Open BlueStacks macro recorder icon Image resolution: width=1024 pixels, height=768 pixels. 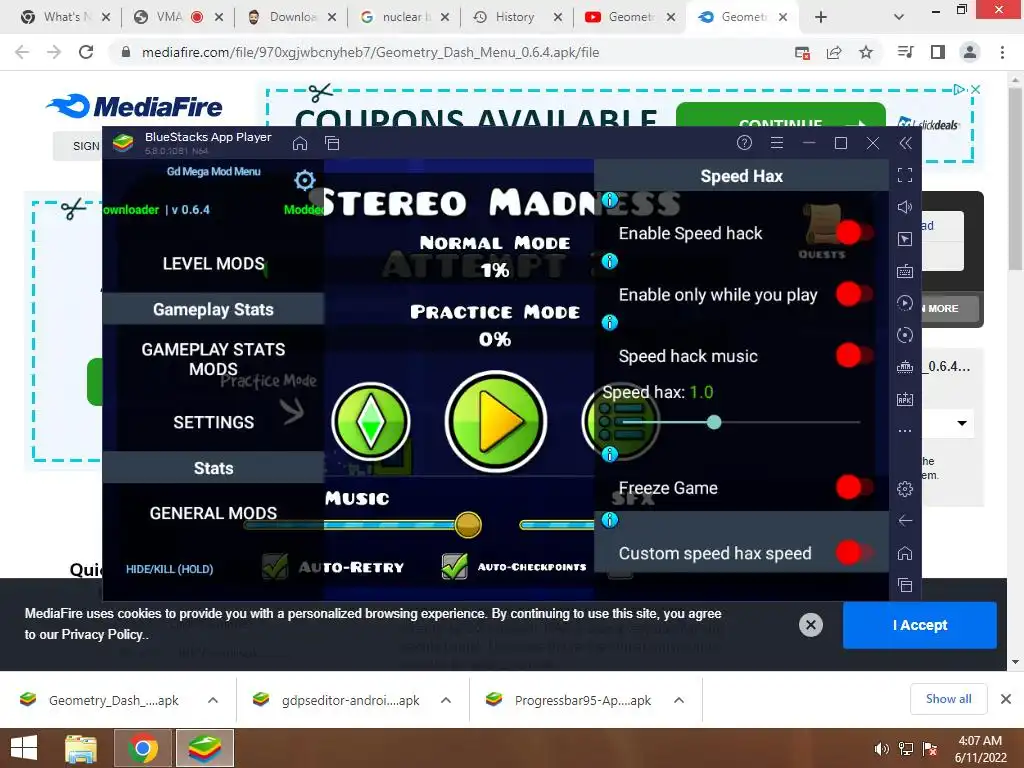pos(905,303)
